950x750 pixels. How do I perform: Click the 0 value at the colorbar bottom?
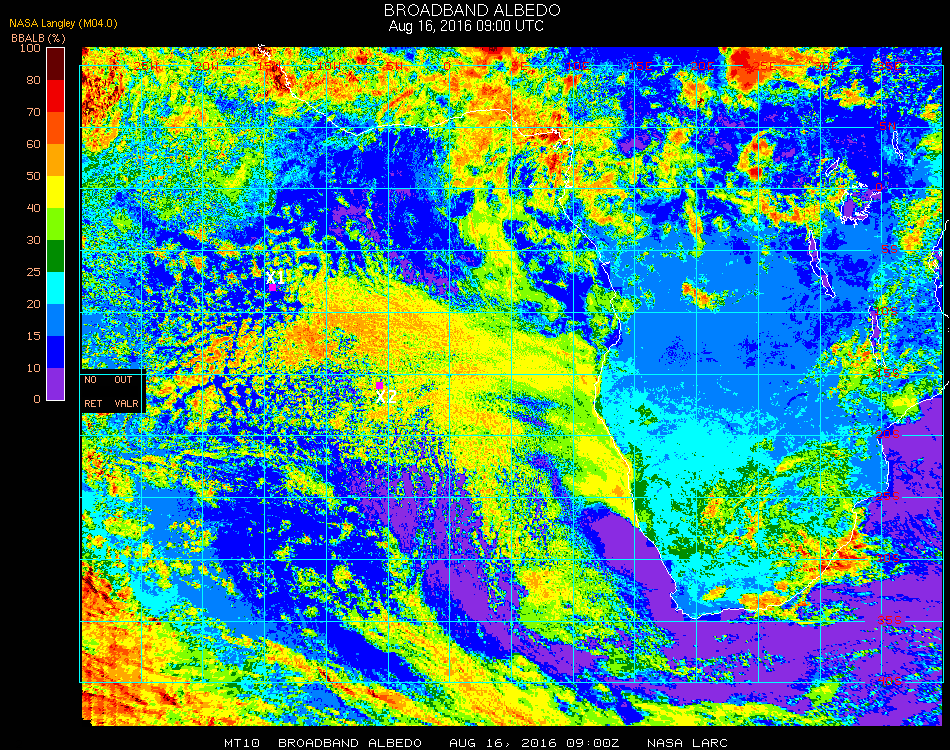(37, 399)
